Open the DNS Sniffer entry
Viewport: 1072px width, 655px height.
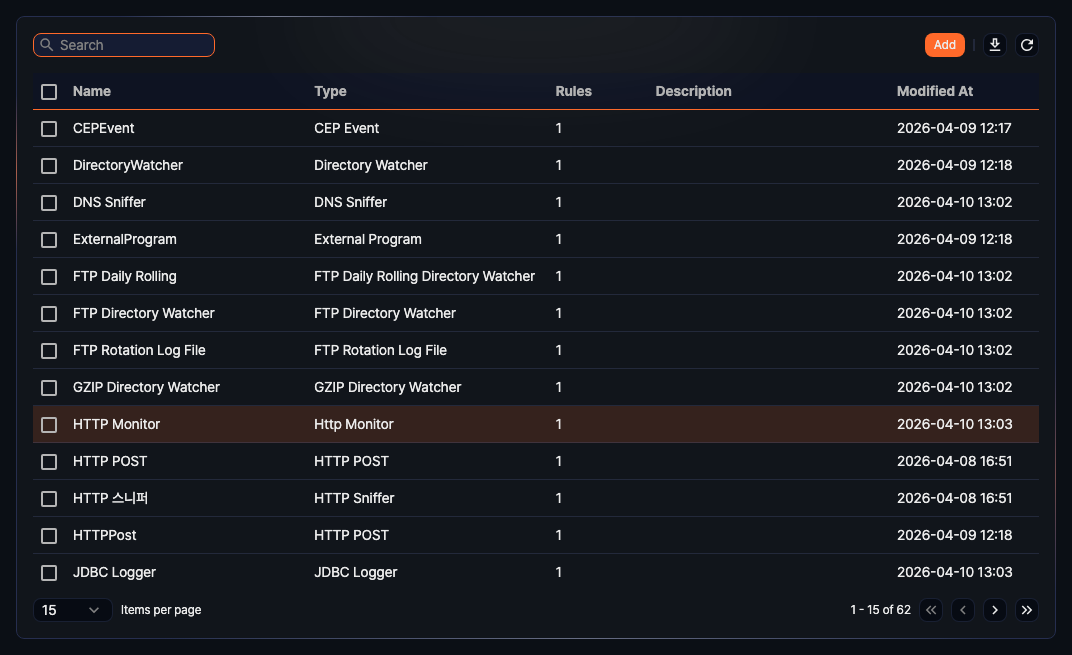click(x=109, y=202)
